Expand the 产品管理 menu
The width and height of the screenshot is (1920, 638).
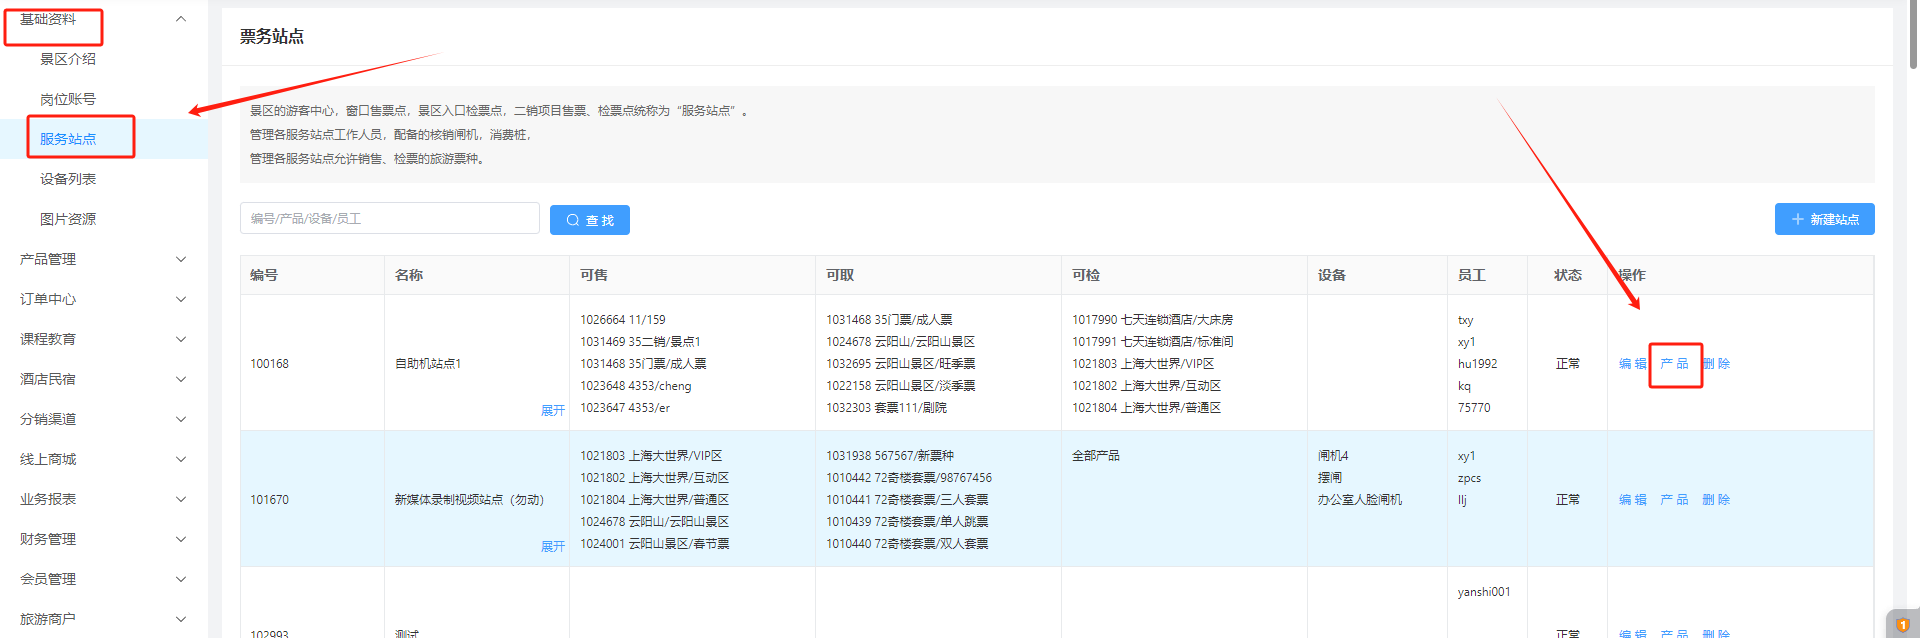pos(100,259)
